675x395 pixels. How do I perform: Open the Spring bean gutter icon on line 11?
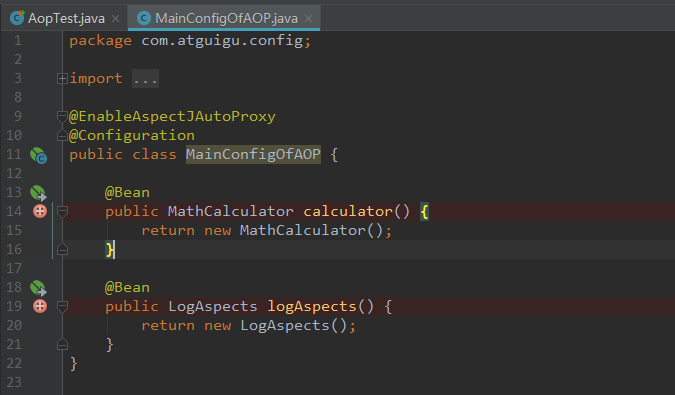tap(39, 155)
